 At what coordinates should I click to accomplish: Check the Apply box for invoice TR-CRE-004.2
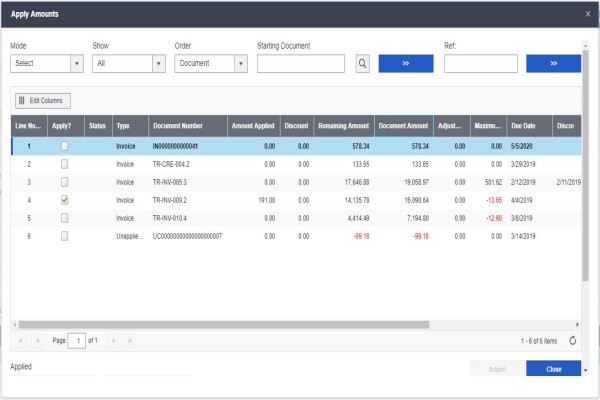coord(65,164)
